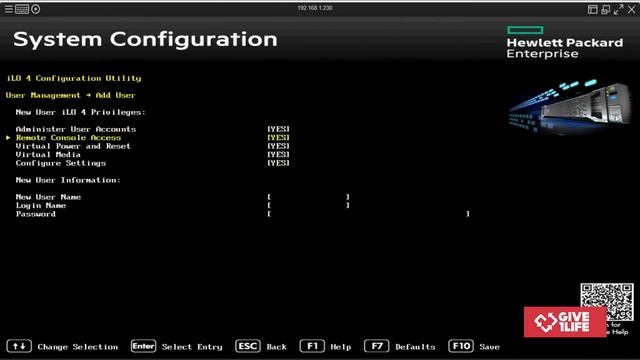Open the hamburger menu in remote console

coord(9,9)
